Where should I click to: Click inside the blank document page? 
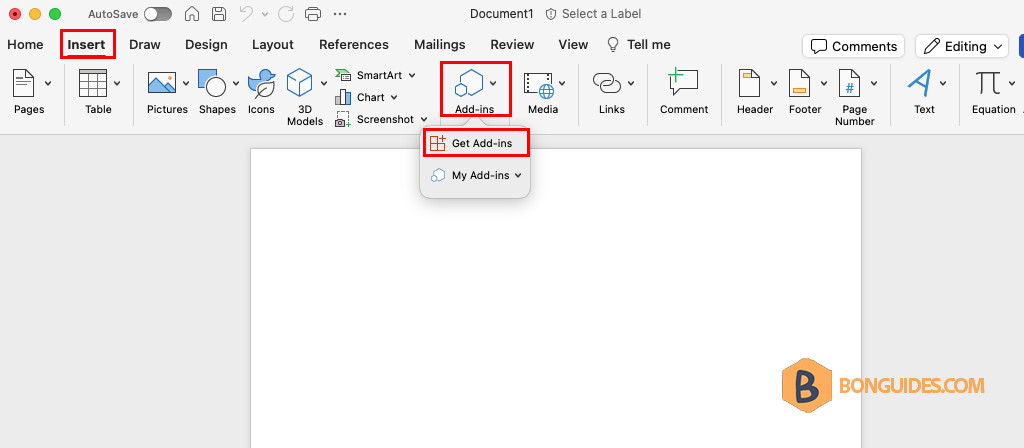point(556,298)
